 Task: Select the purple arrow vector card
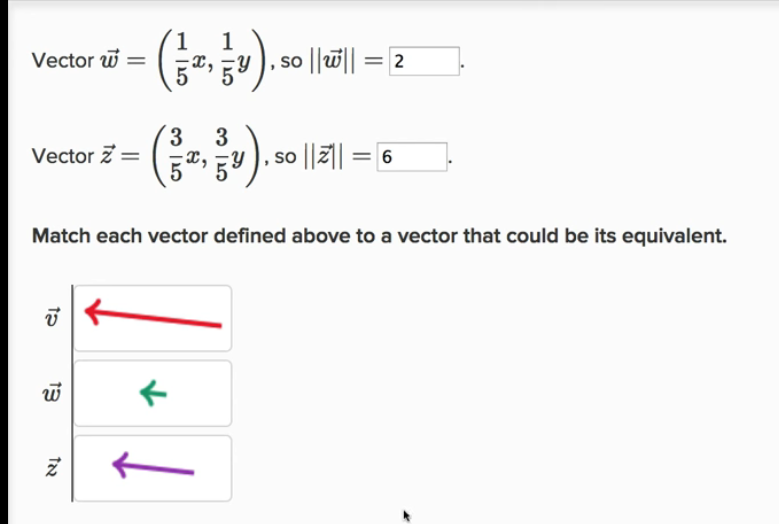[x=152, y=468]
